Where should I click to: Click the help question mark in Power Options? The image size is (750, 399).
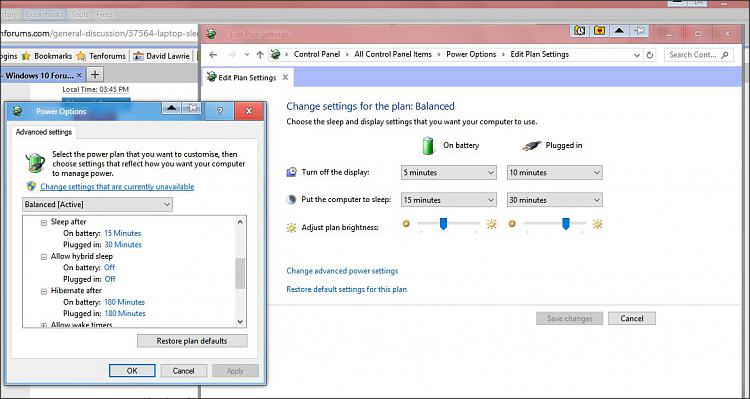click(220, 111)
